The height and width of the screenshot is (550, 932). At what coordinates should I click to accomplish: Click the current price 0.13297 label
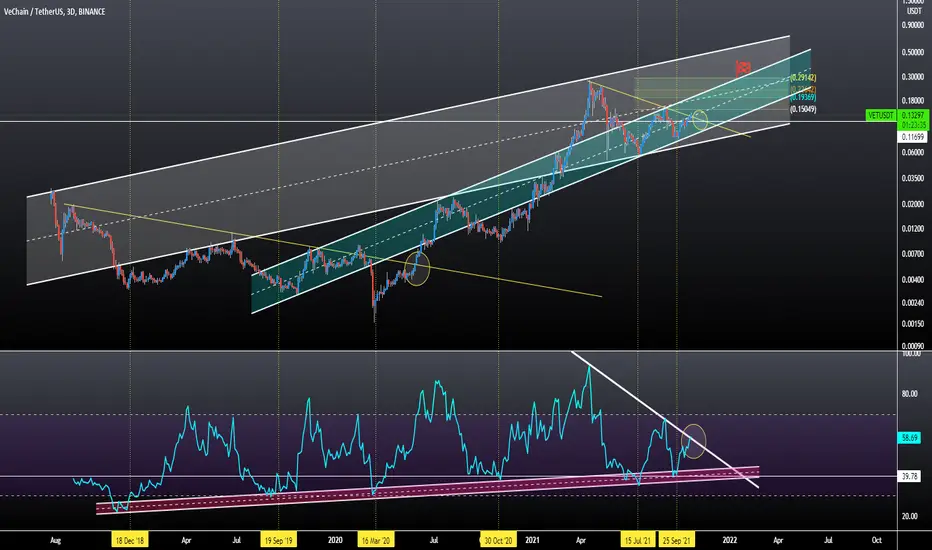[x=913, y=115]
